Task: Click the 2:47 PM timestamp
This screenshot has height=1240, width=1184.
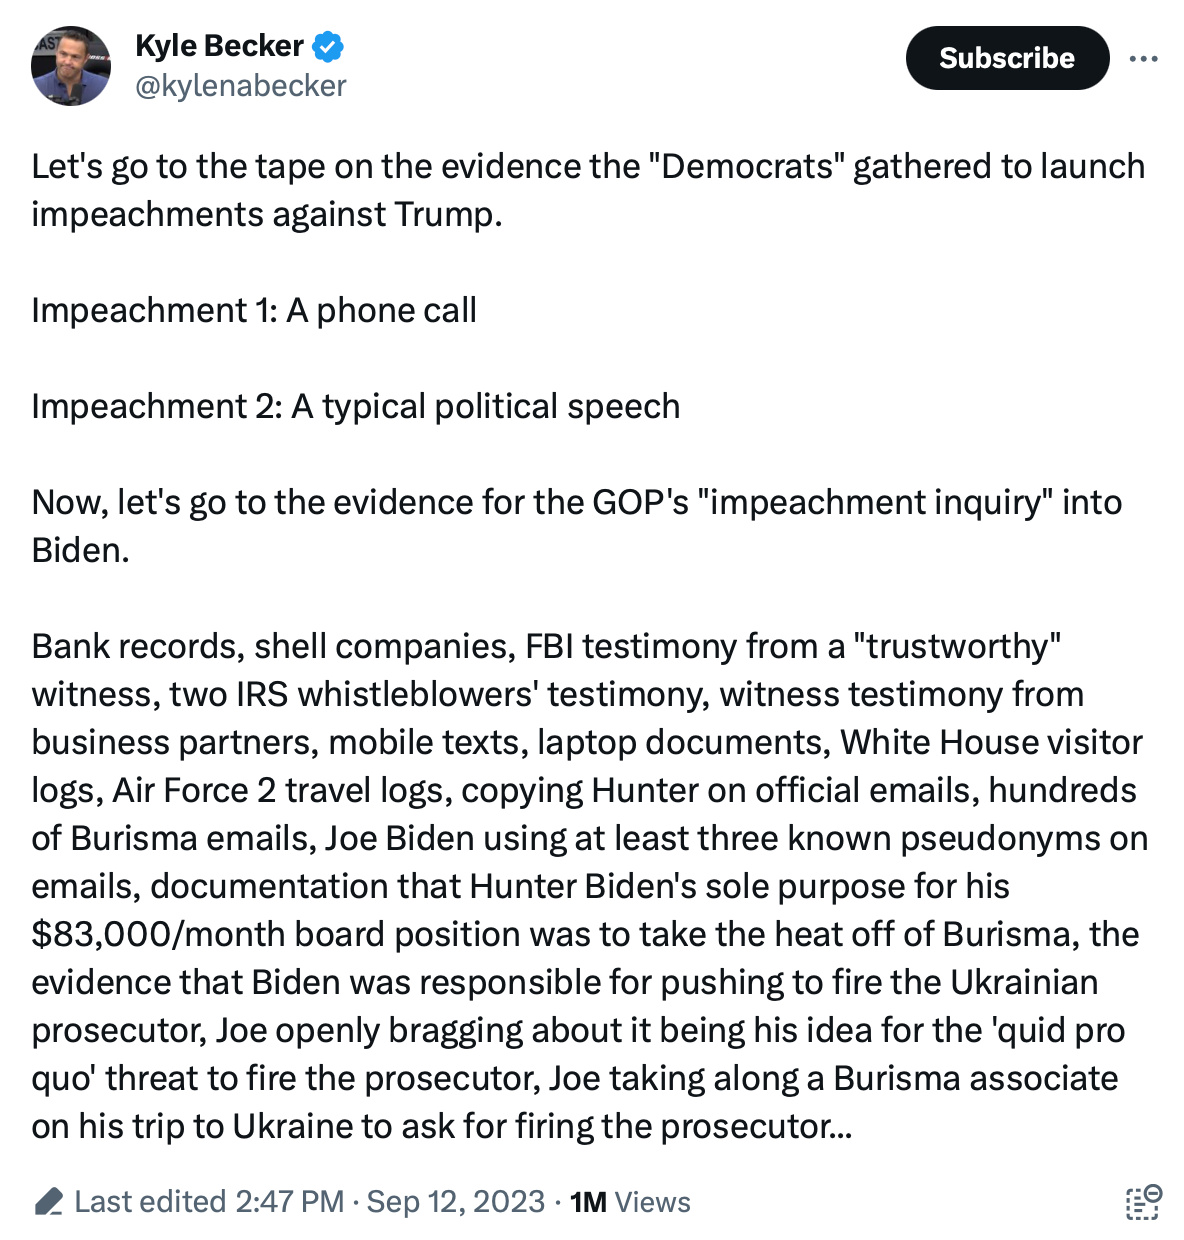Action: (x=290, y=1201)
